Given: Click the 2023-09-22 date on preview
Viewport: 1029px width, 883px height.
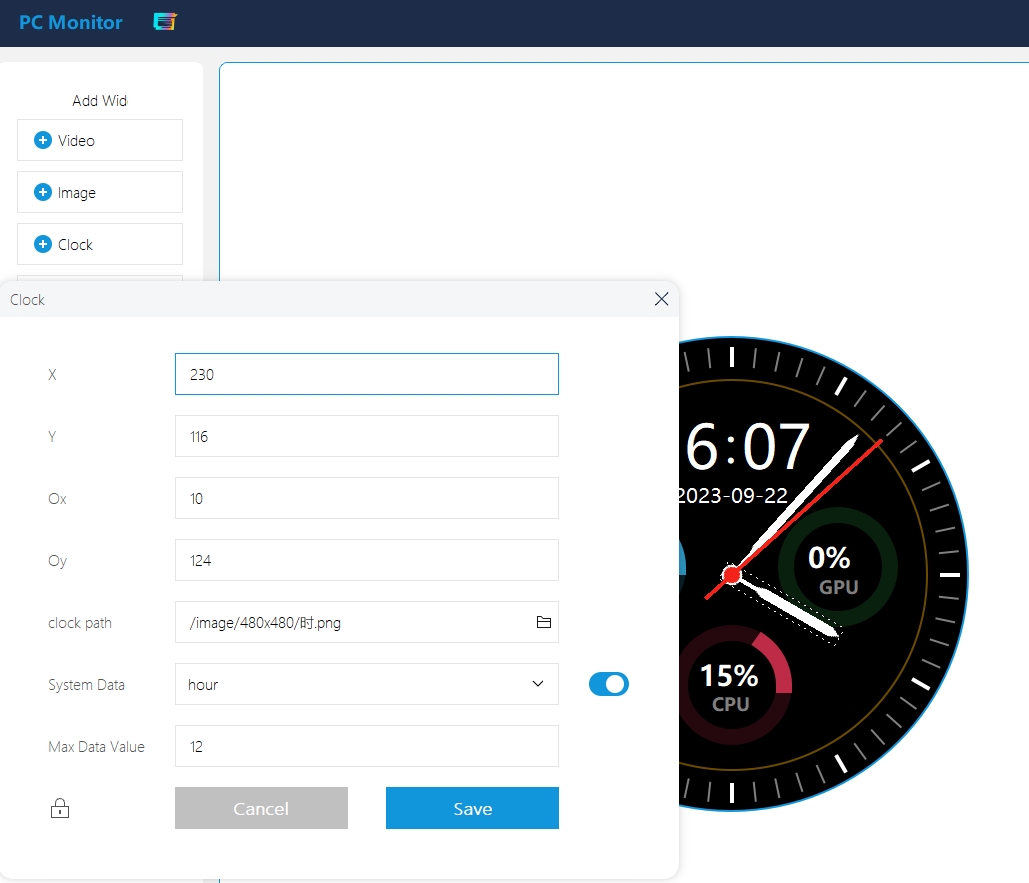Looking at the screenshot, I should point(732,495).
